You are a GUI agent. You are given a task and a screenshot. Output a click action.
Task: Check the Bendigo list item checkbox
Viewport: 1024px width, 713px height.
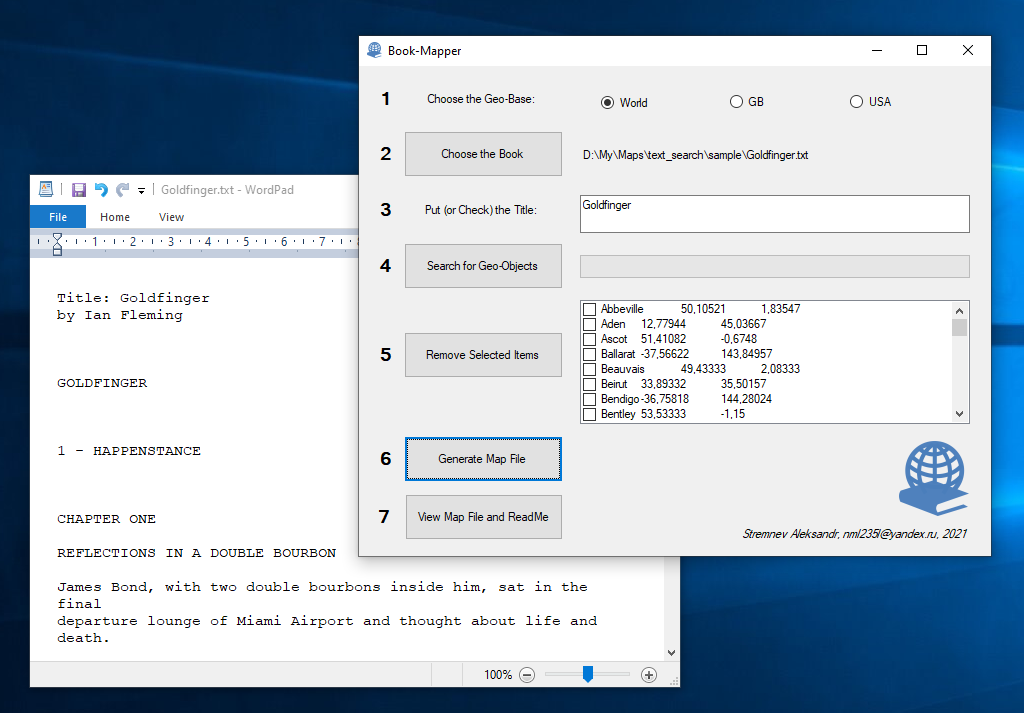pyautogui.click(x=589, y=400)
